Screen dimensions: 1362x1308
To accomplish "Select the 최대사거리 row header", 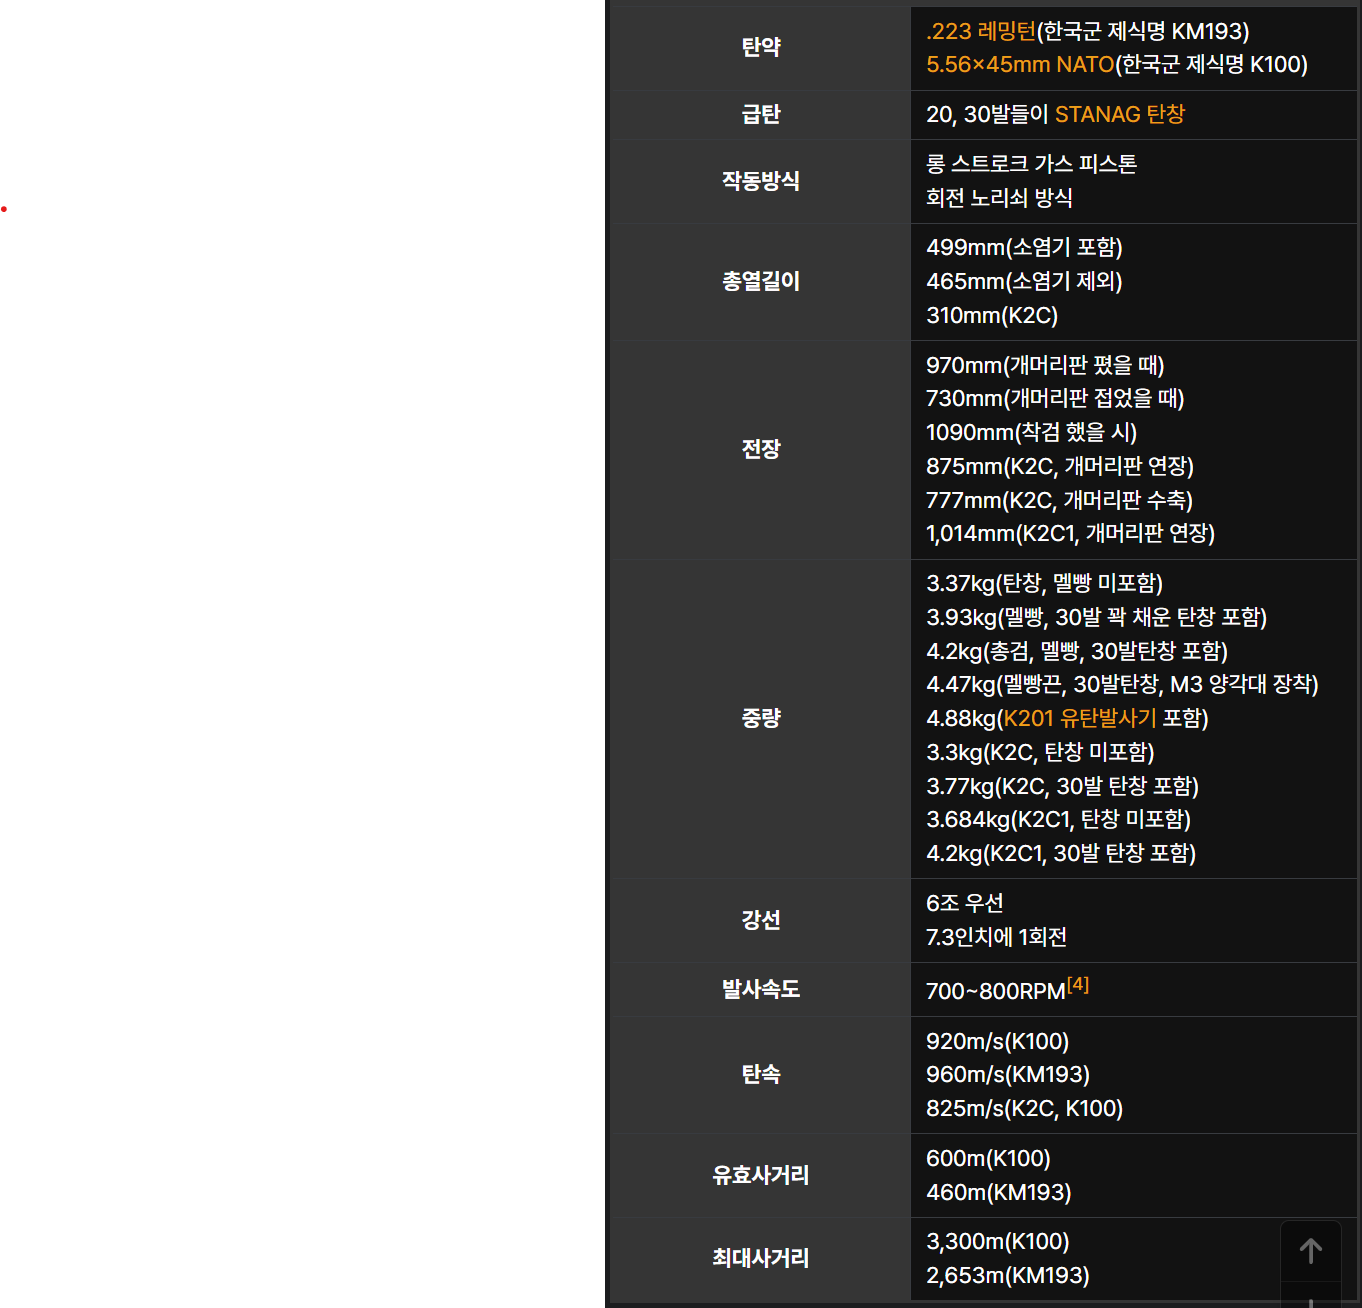I will [x=761, y=1259].
